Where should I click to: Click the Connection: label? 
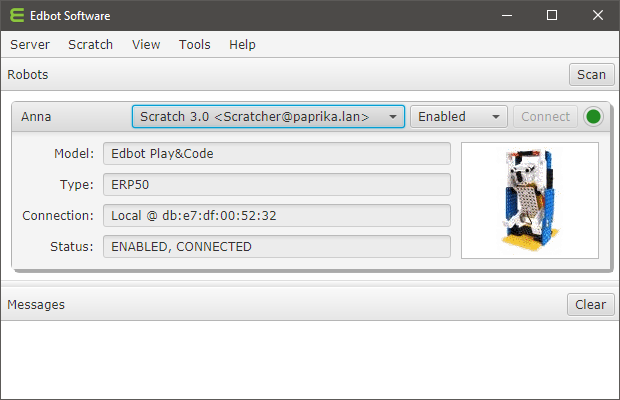(x=58, y=215)
